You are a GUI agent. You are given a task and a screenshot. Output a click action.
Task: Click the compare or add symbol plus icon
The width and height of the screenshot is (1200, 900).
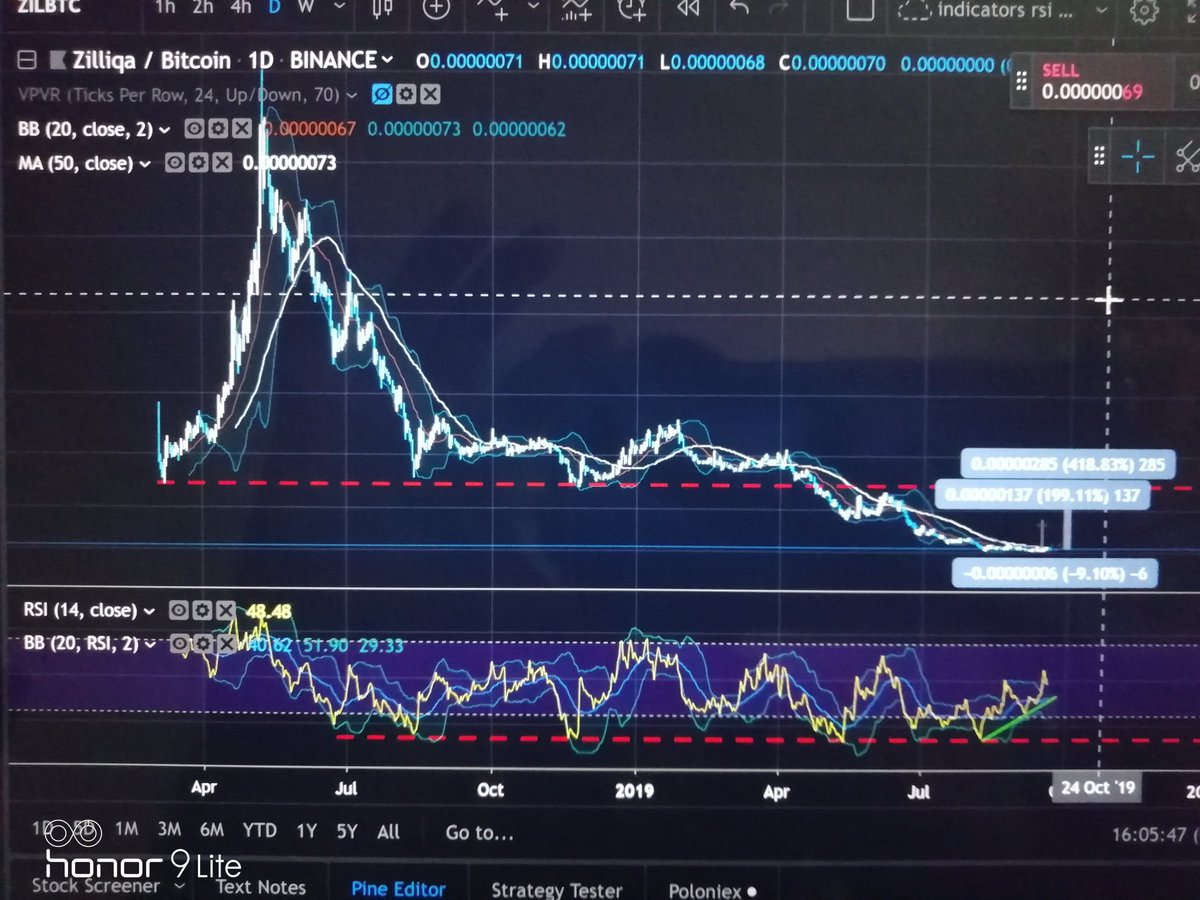click(x=436, y=9)
